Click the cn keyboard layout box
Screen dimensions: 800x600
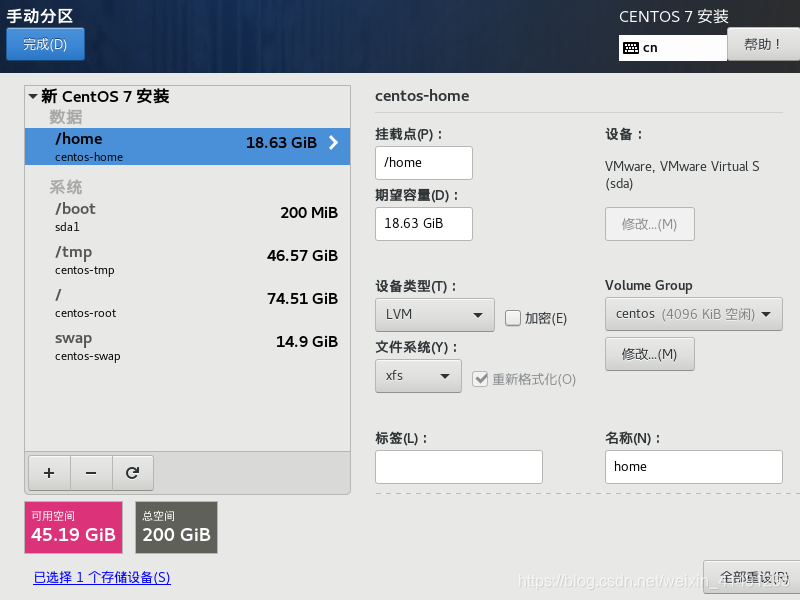click(672, 48)
